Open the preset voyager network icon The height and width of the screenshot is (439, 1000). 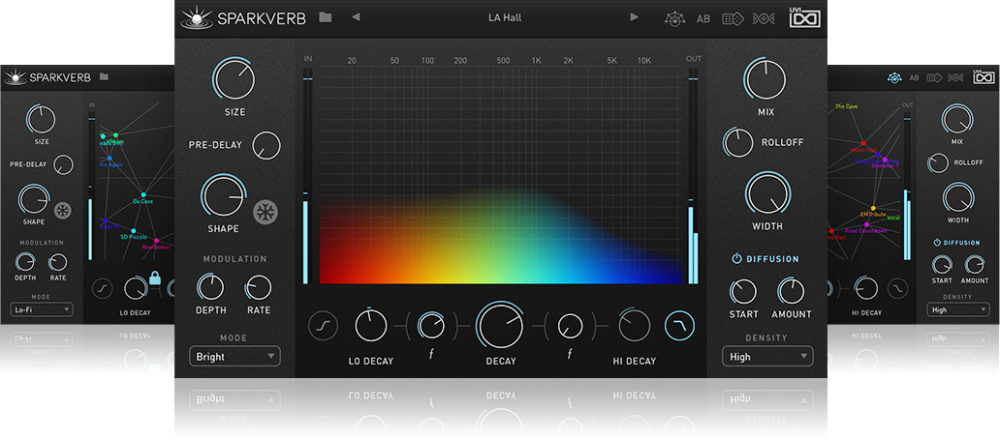pyautogui.click(x=673, y=18)
